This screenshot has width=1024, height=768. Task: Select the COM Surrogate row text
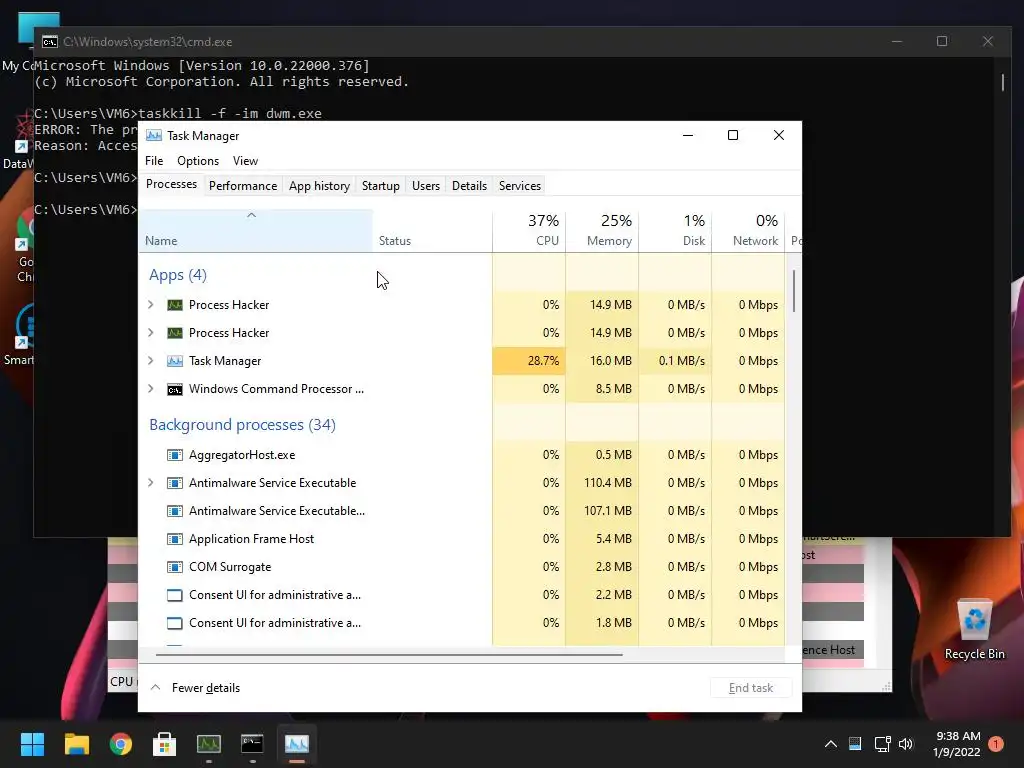click(230, 567)
